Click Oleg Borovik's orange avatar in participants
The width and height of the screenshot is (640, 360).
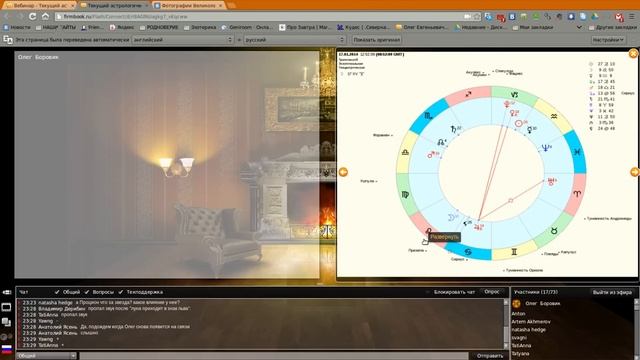pos(516,303)
